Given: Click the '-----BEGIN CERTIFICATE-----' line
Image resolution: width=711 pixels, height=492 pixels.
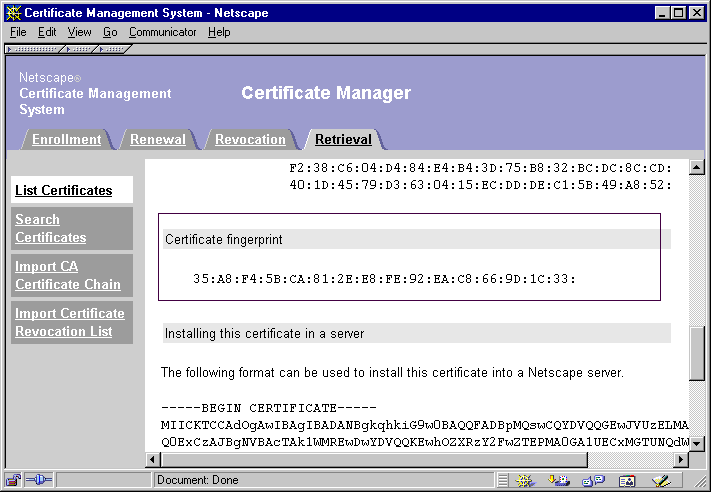Looking at the screenshot, I should [268, 408].
